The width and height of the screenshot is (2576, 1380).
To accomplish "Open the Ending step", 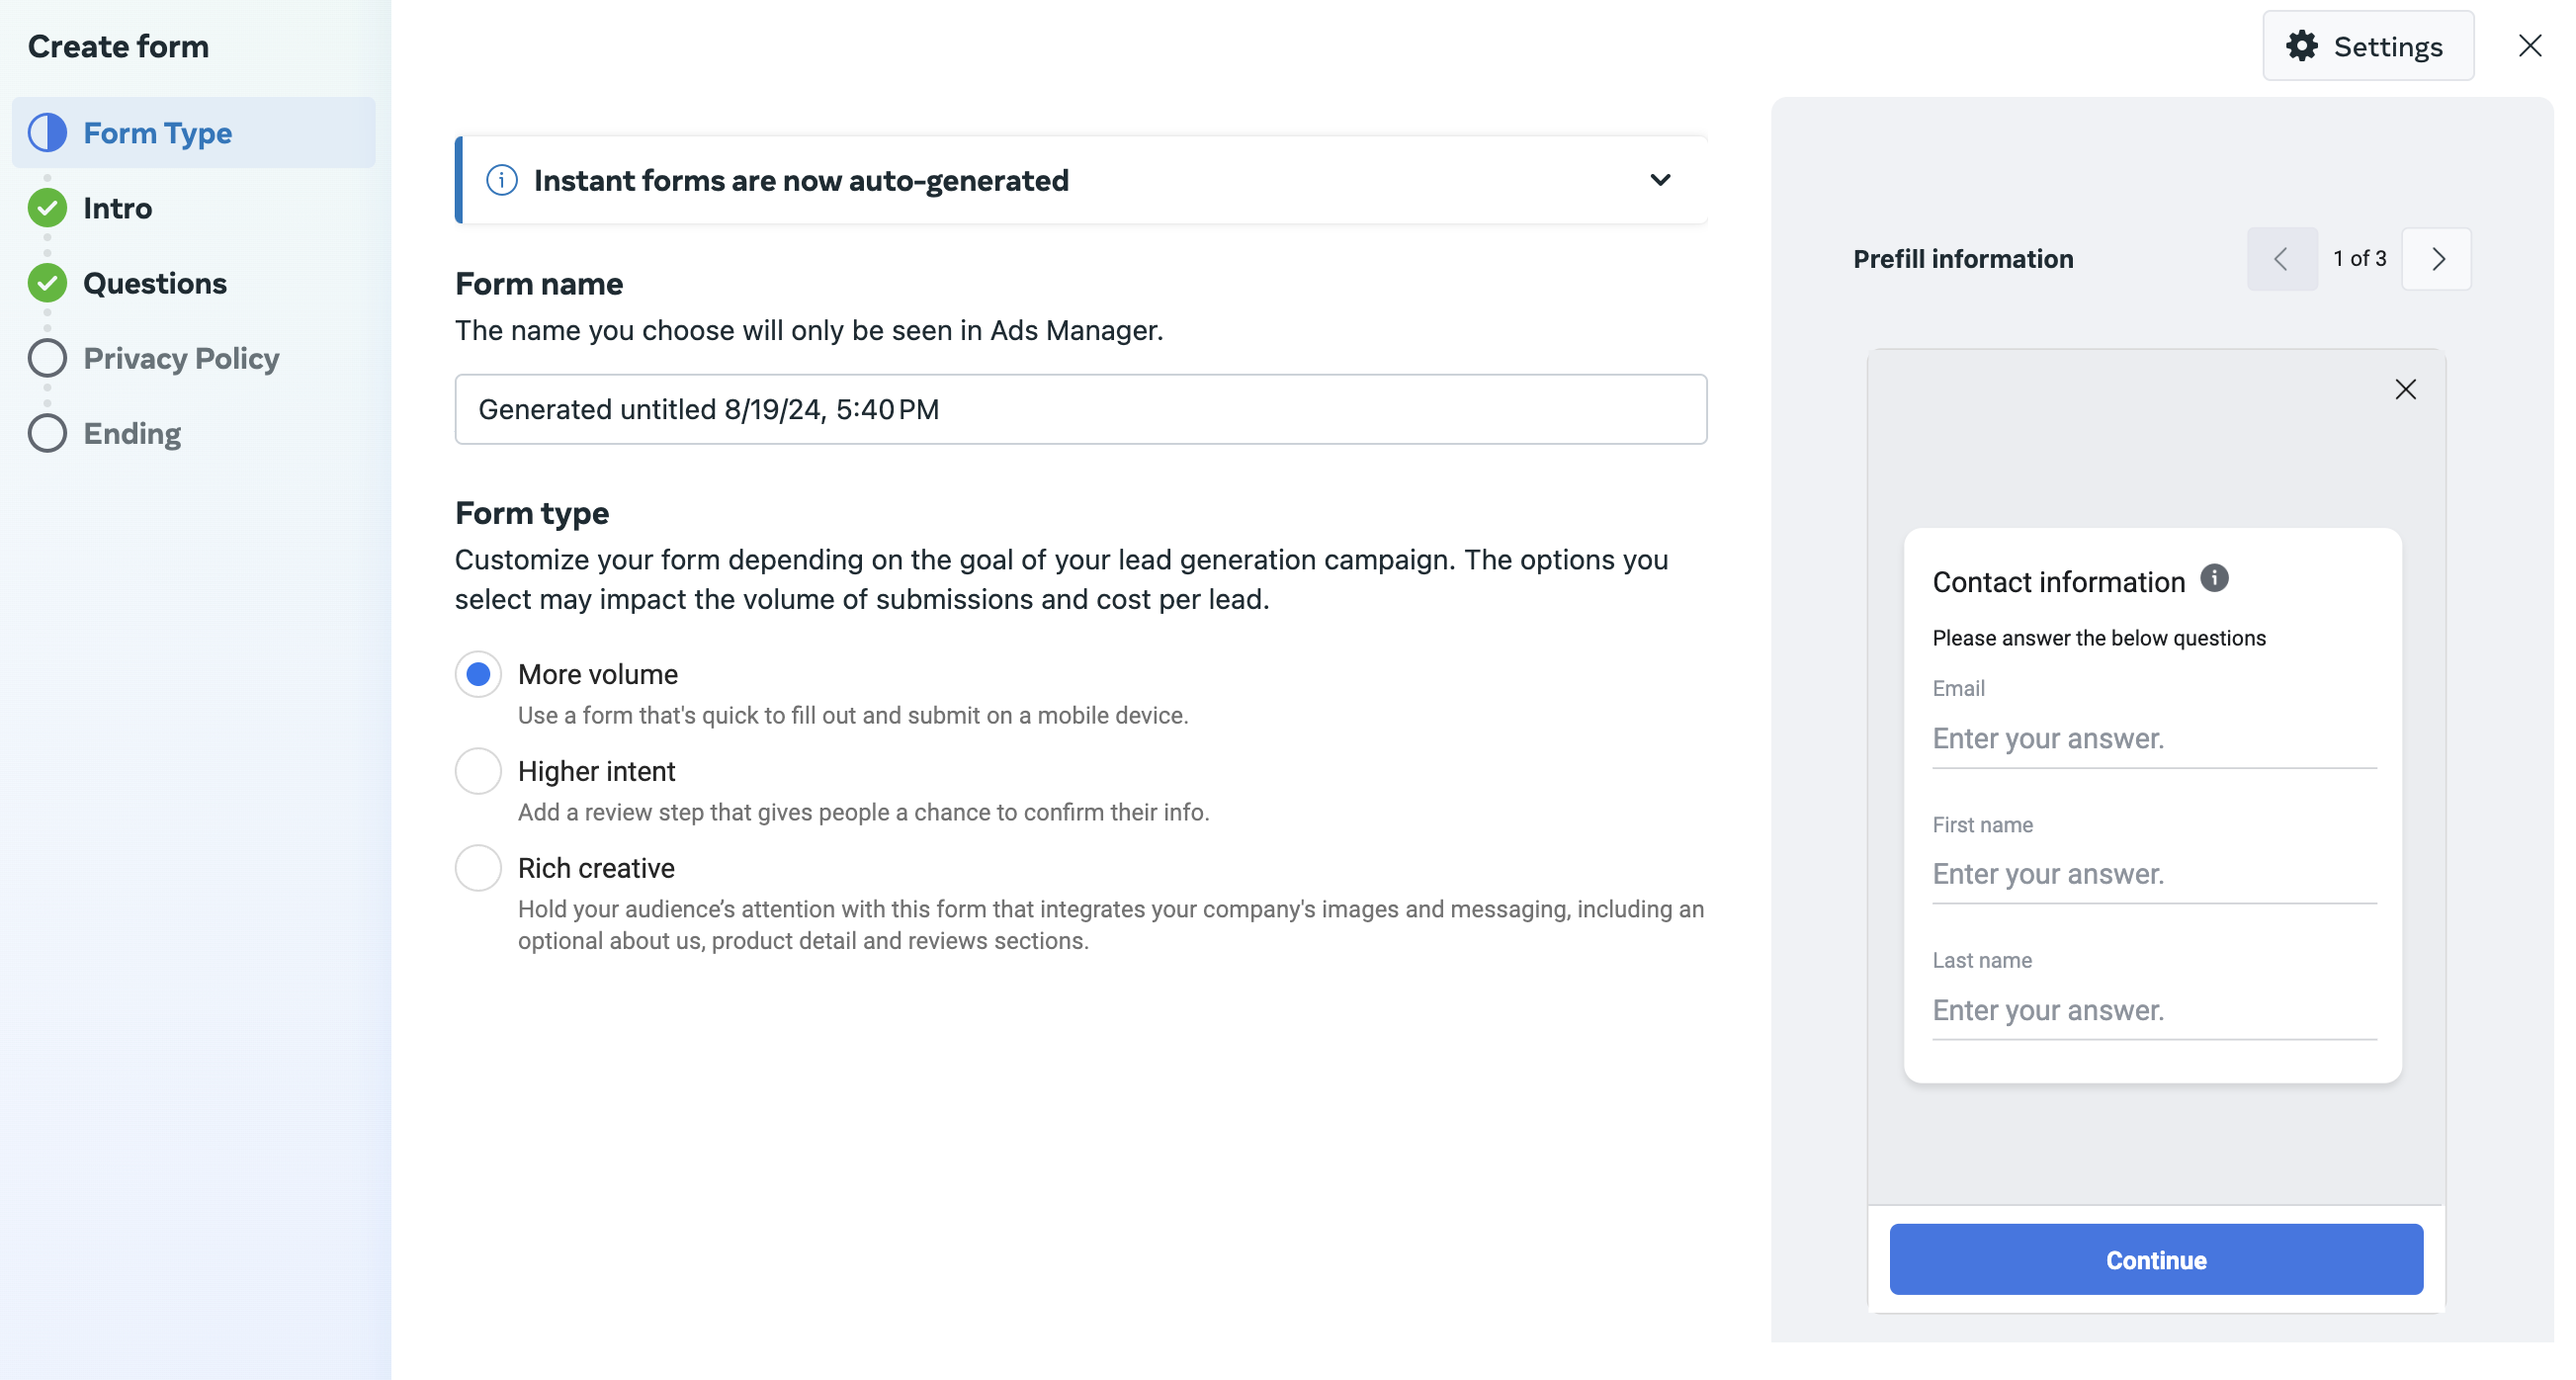I will [132, 433].
